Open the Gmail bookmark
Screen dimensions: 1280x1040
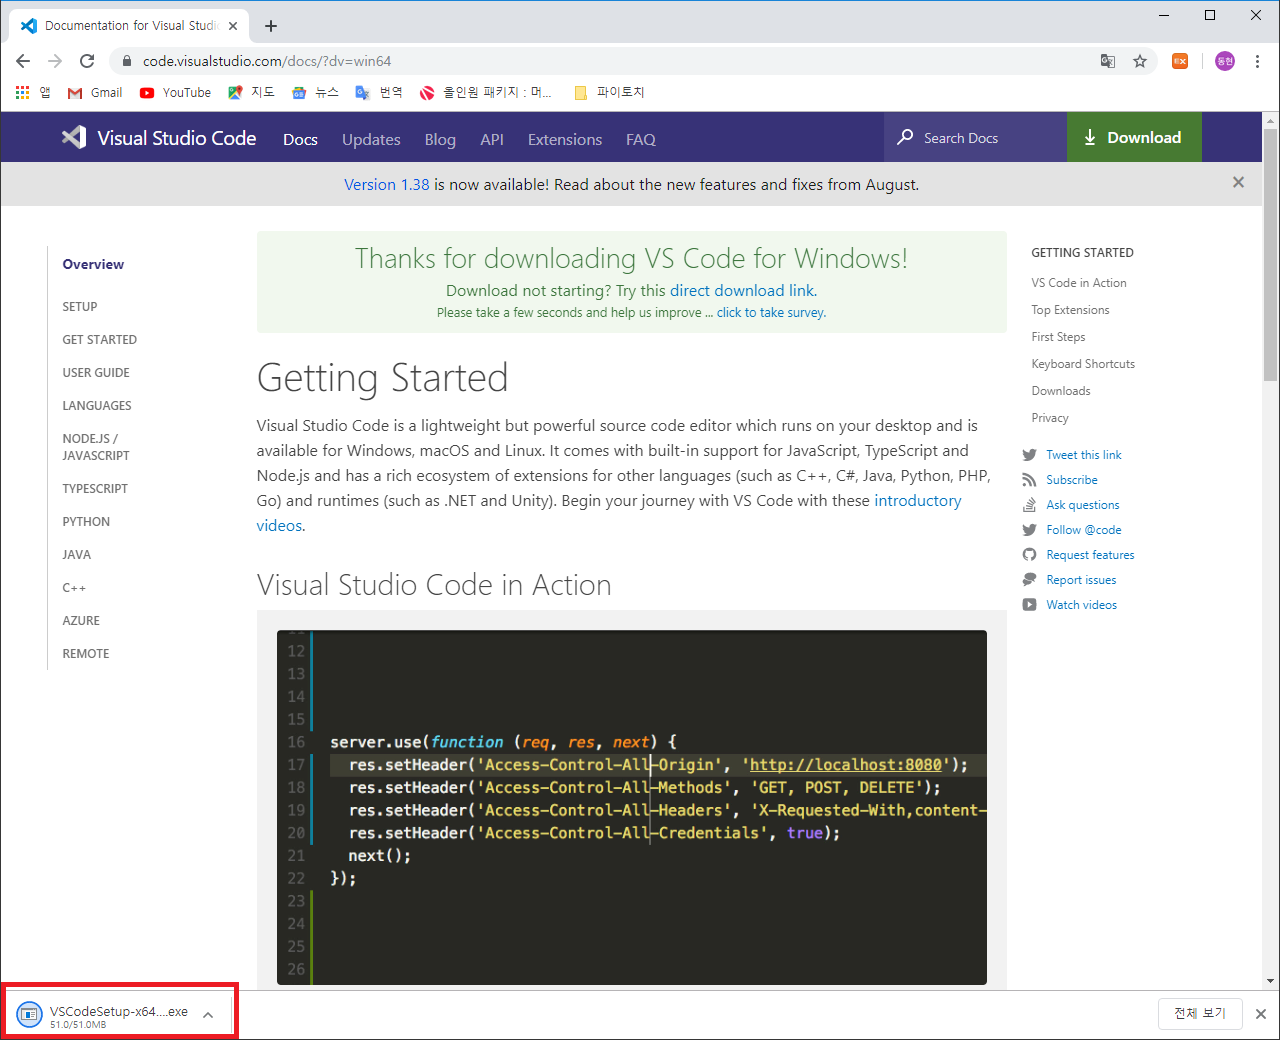click(94, 92)
